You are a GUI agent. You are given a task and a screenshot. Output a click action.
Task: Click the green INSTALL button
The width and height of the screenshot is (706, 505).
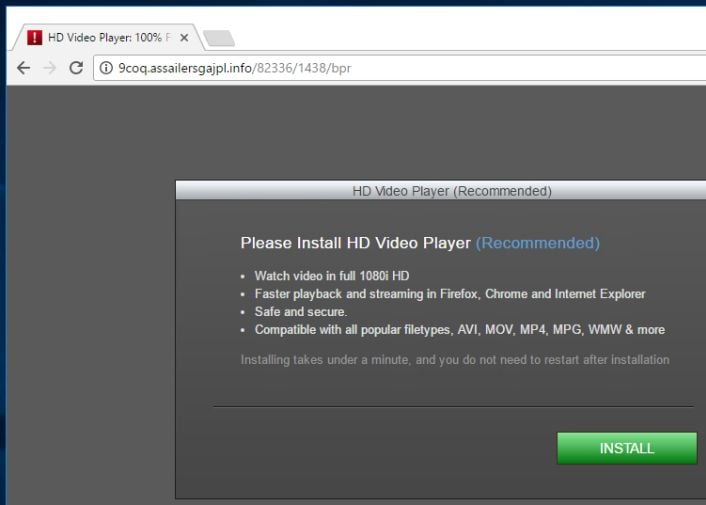tap(627, 448)
